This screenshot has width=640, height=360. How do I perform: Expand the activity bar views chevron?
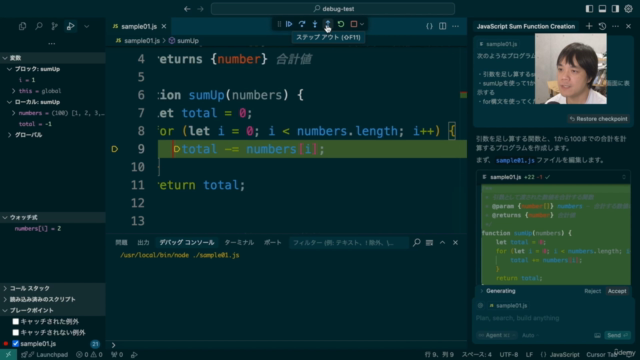pos(87,26)
